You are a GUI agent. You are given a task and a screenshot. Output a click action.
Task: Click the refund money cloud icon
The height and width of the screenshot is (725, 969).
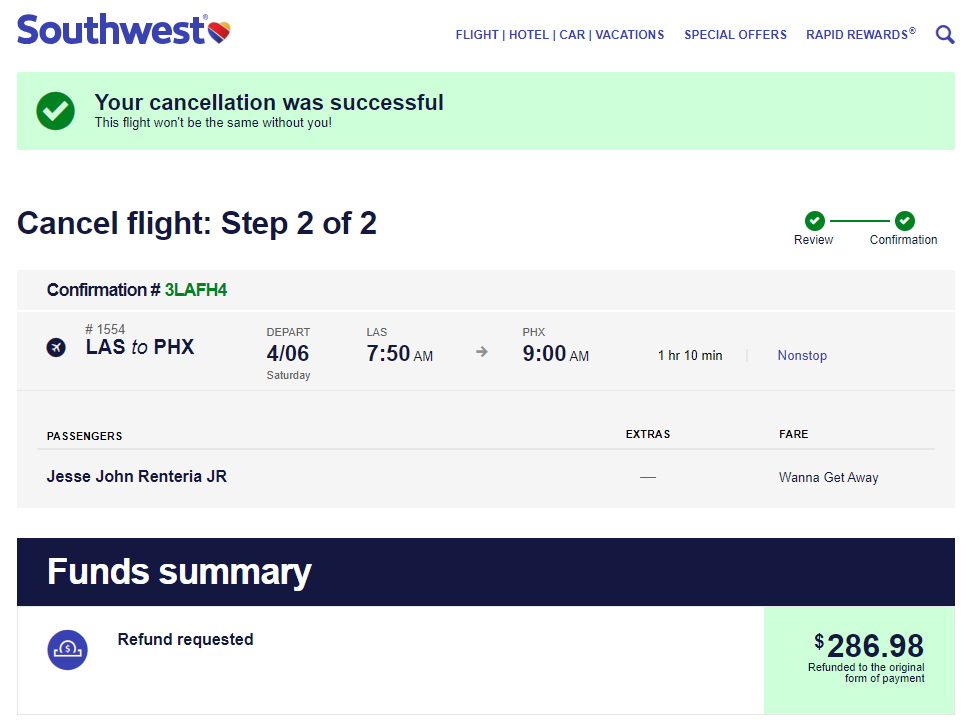coord(67,650)
